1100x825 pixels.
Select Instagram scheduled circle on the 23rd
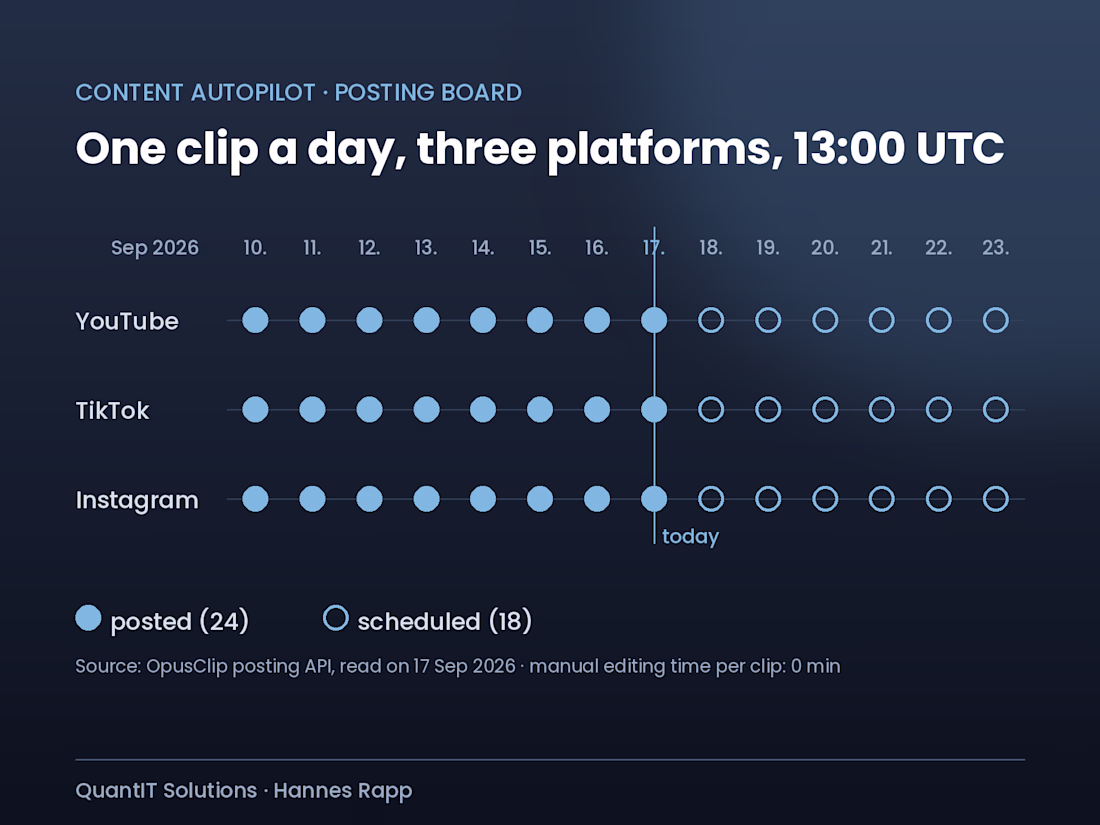click(x=995, y=499)
